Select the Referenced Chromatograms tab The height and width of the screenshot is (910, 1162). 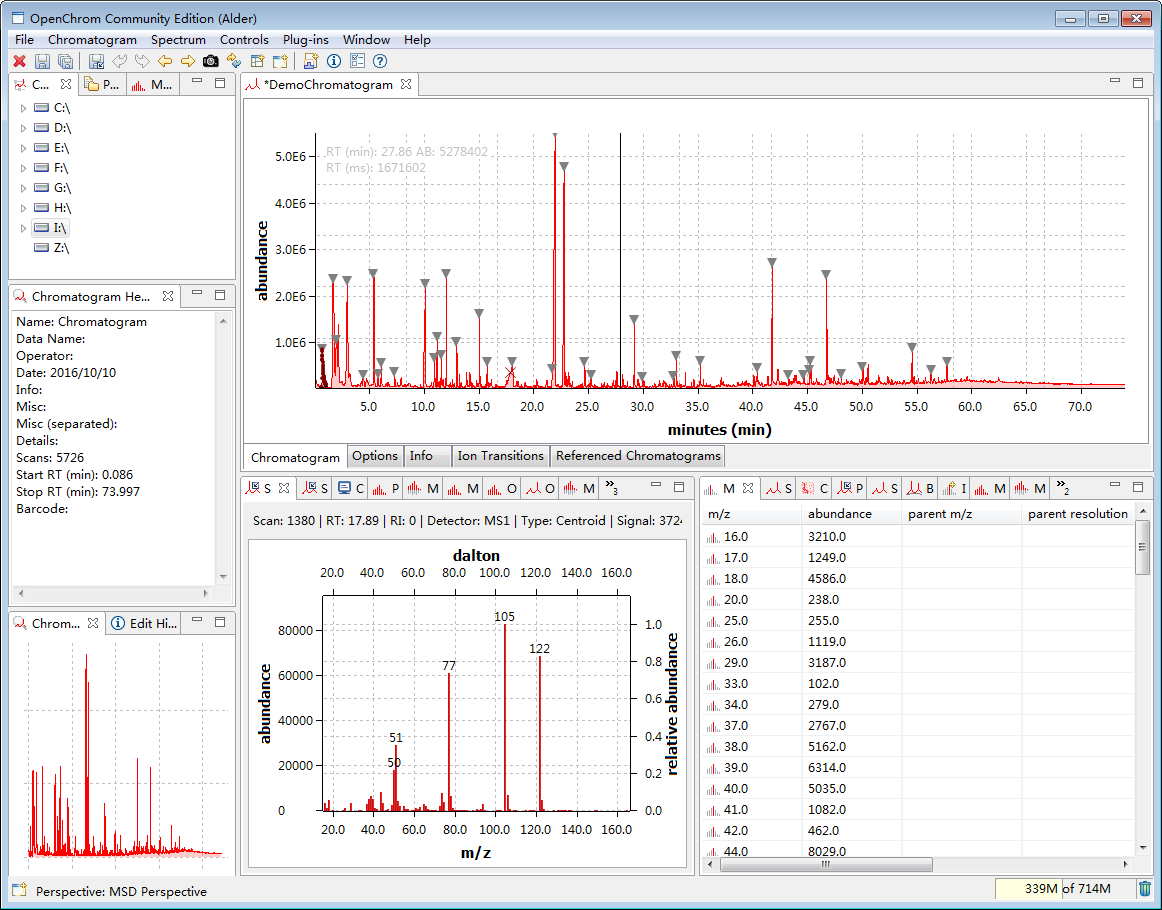coord(637,456)
